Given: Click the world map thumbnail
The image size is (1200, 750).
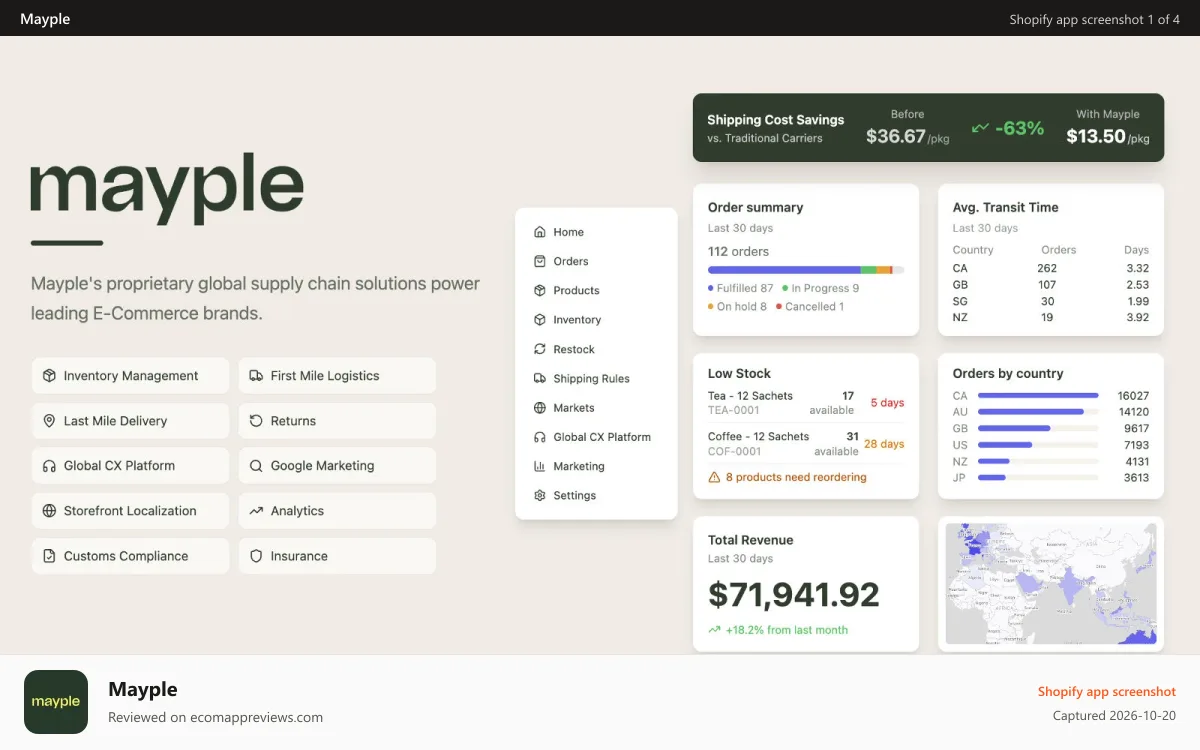Looking at the screenshot, I should (1051, 584).
